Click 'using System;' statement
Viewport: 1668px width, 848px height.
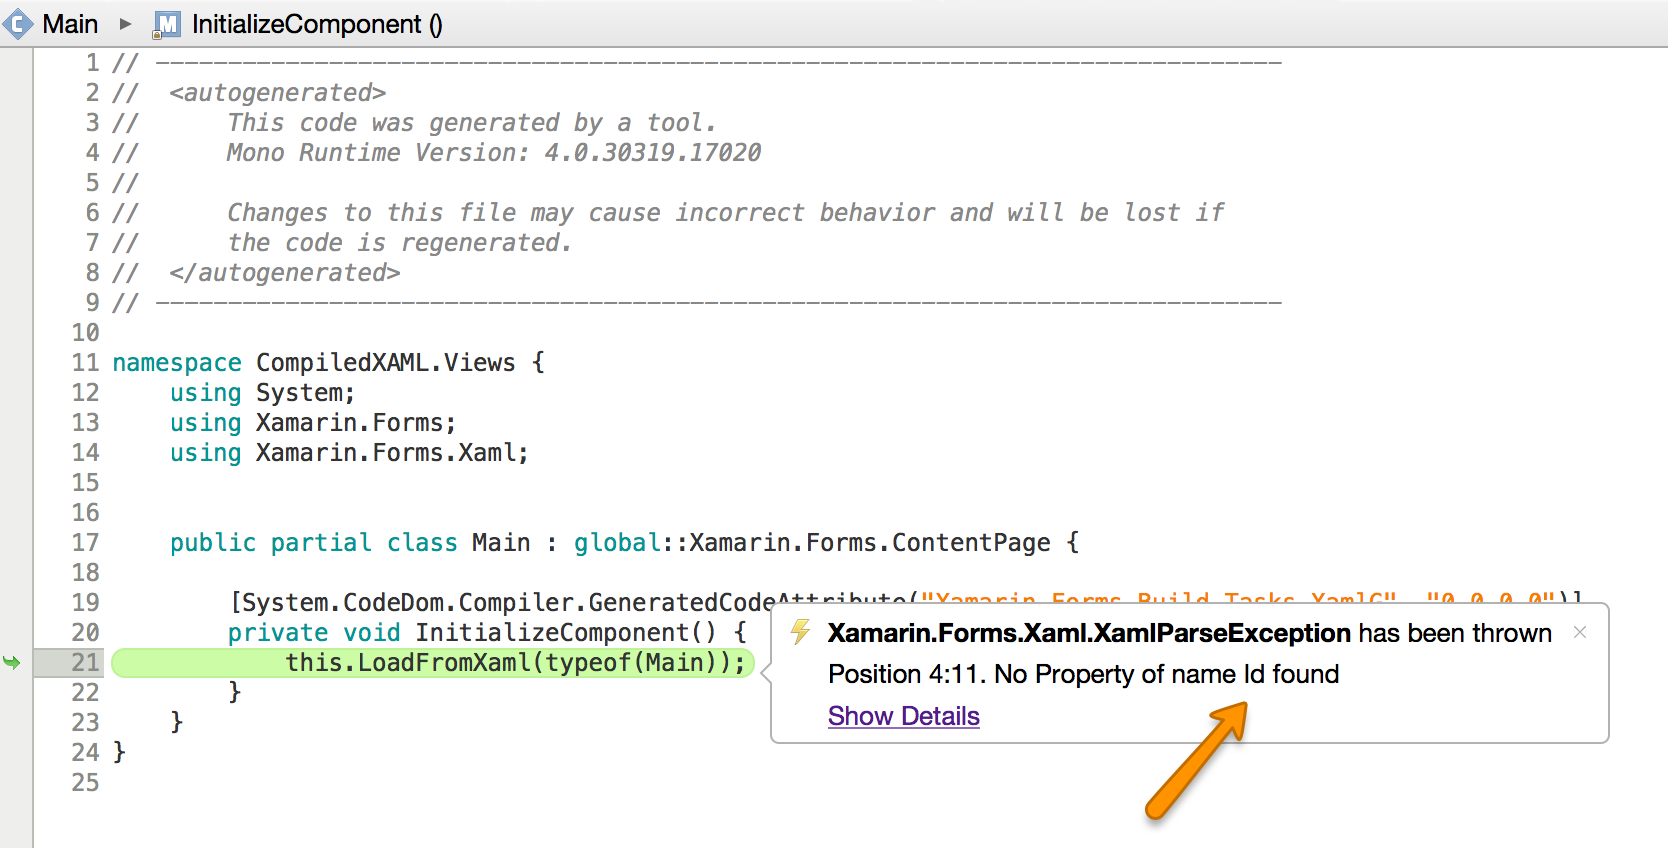coord(262,392)
